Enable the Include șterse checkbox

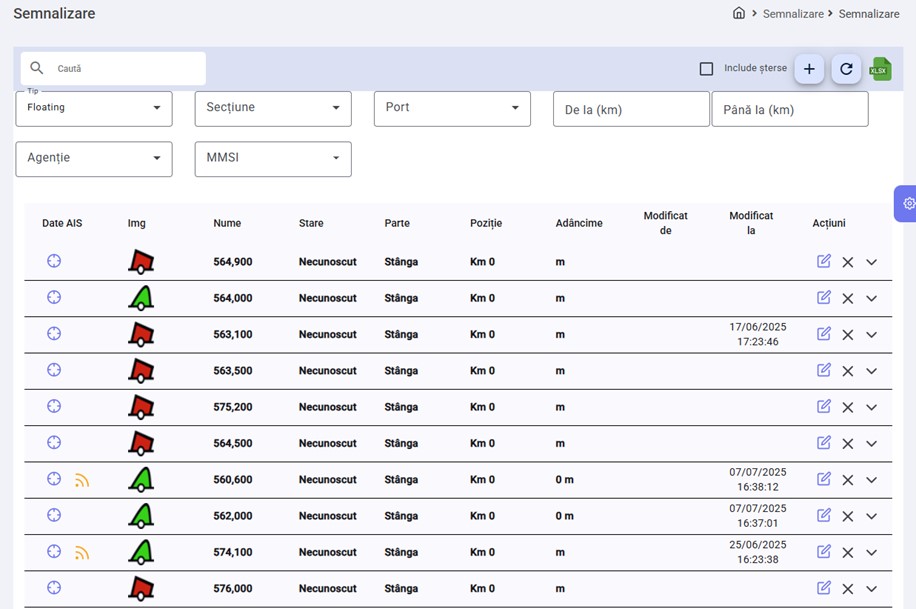coord(707,69)
